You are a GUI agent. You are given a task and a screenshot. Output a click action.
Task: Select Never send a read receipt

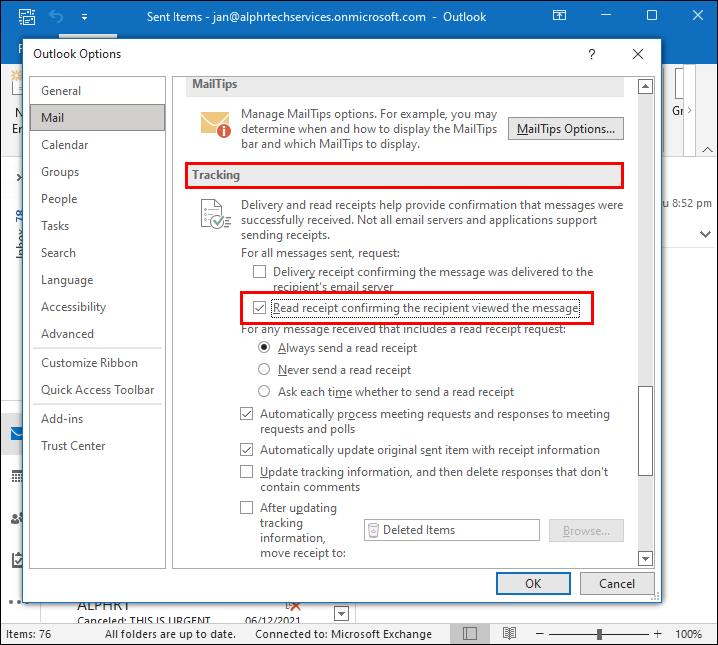tap(264, 369)
